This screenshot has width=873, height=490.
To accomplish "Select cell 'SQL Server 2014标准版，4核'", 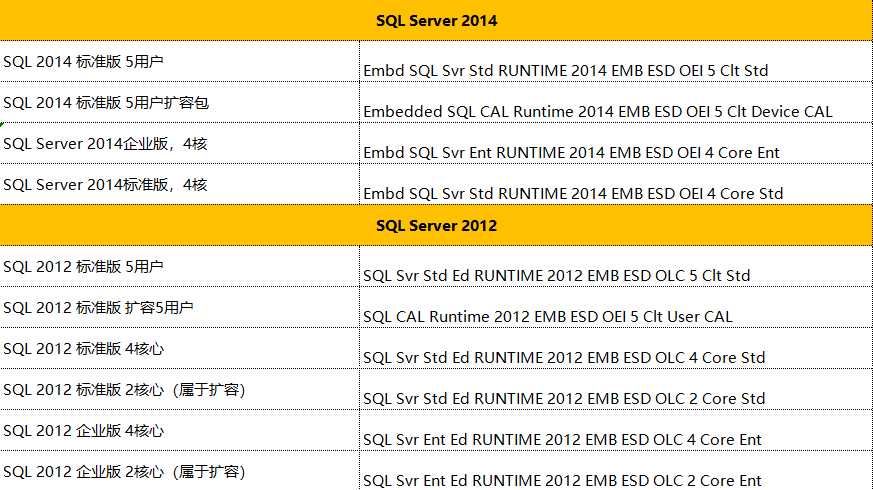I will click(180, 184).
